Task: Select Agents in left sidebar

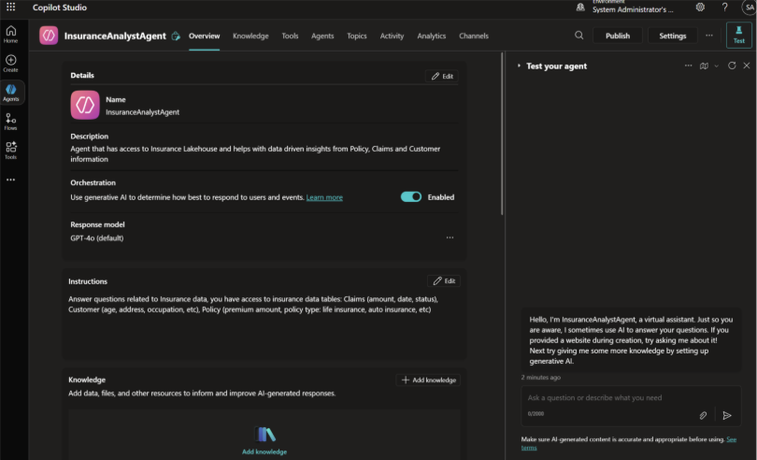Action: [11, 92]
